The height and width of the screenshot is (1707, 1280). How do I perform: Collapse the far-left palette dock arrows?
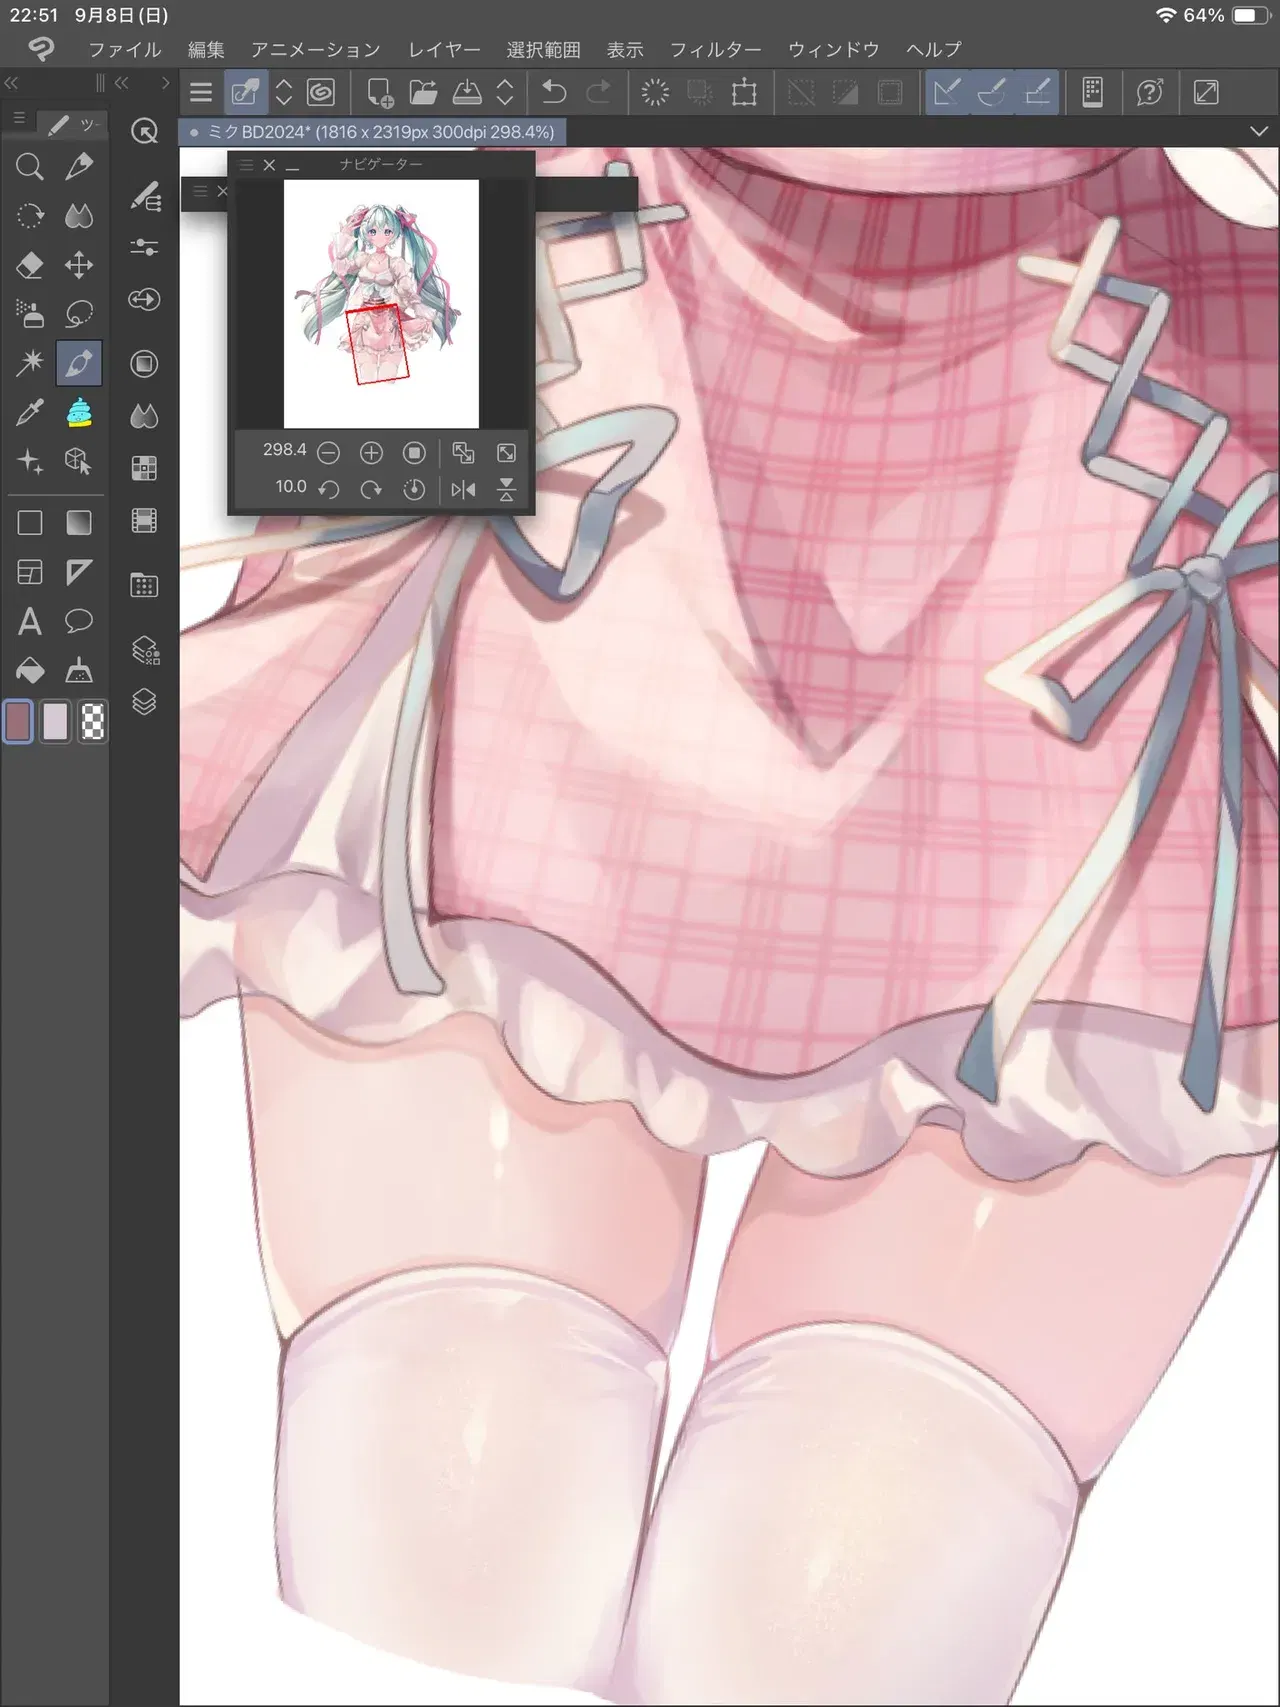tap(11, 83)
